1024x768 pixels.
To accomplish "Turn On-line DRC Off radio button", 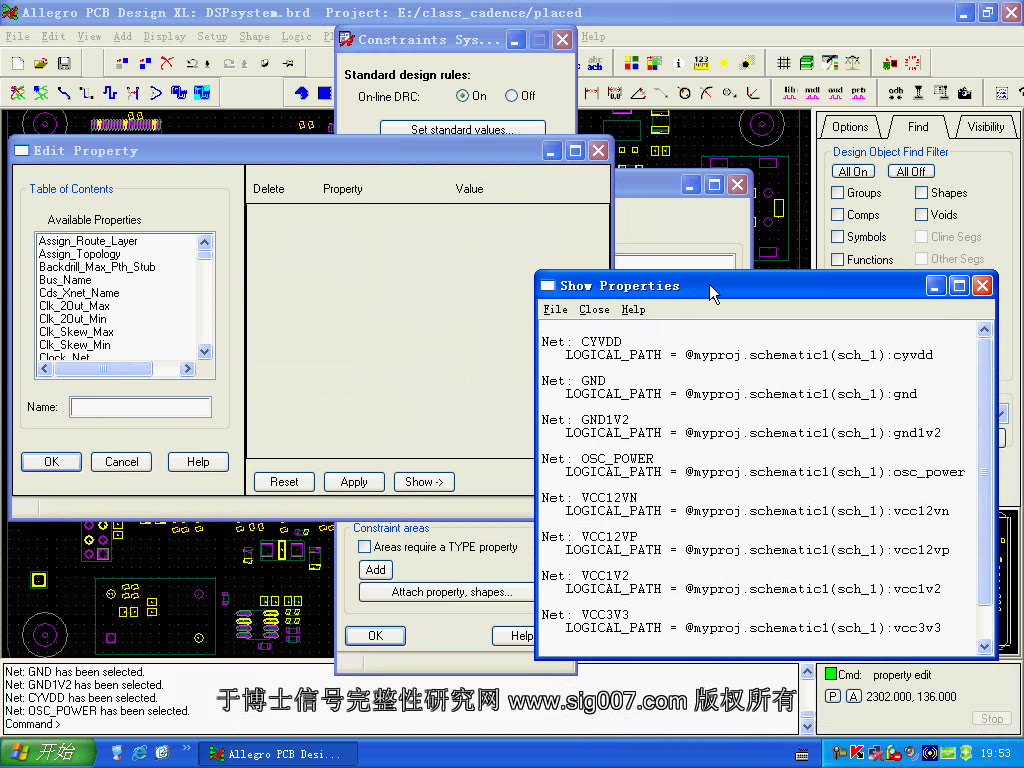I will coord(512,96).
